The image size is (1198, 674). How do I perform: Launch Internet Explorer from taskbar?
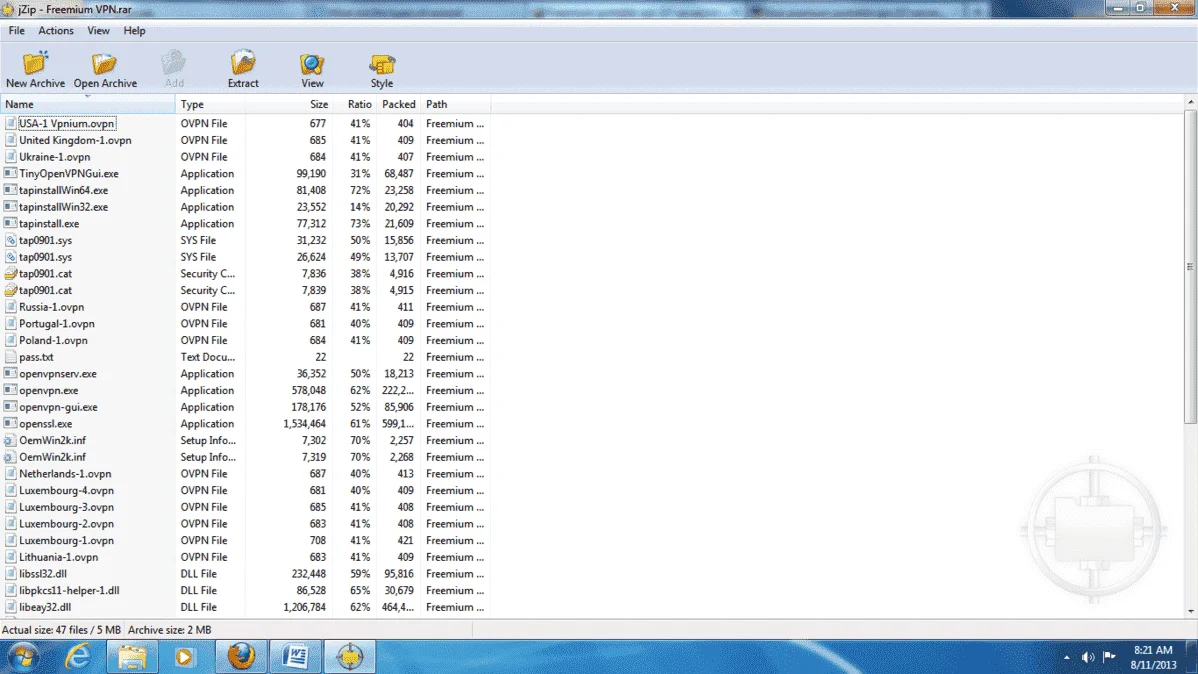click(x=78, y=656)
